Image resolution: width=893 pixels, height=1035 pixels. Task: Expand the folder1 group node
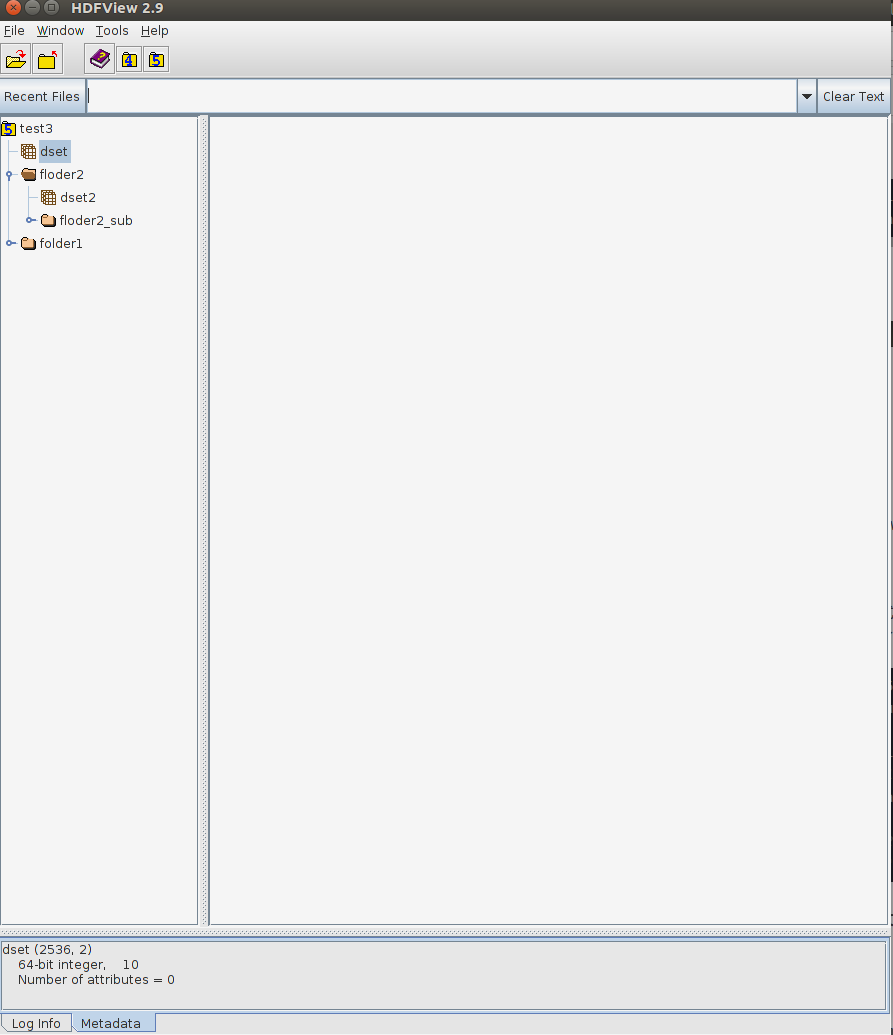[x=11, y=244]
